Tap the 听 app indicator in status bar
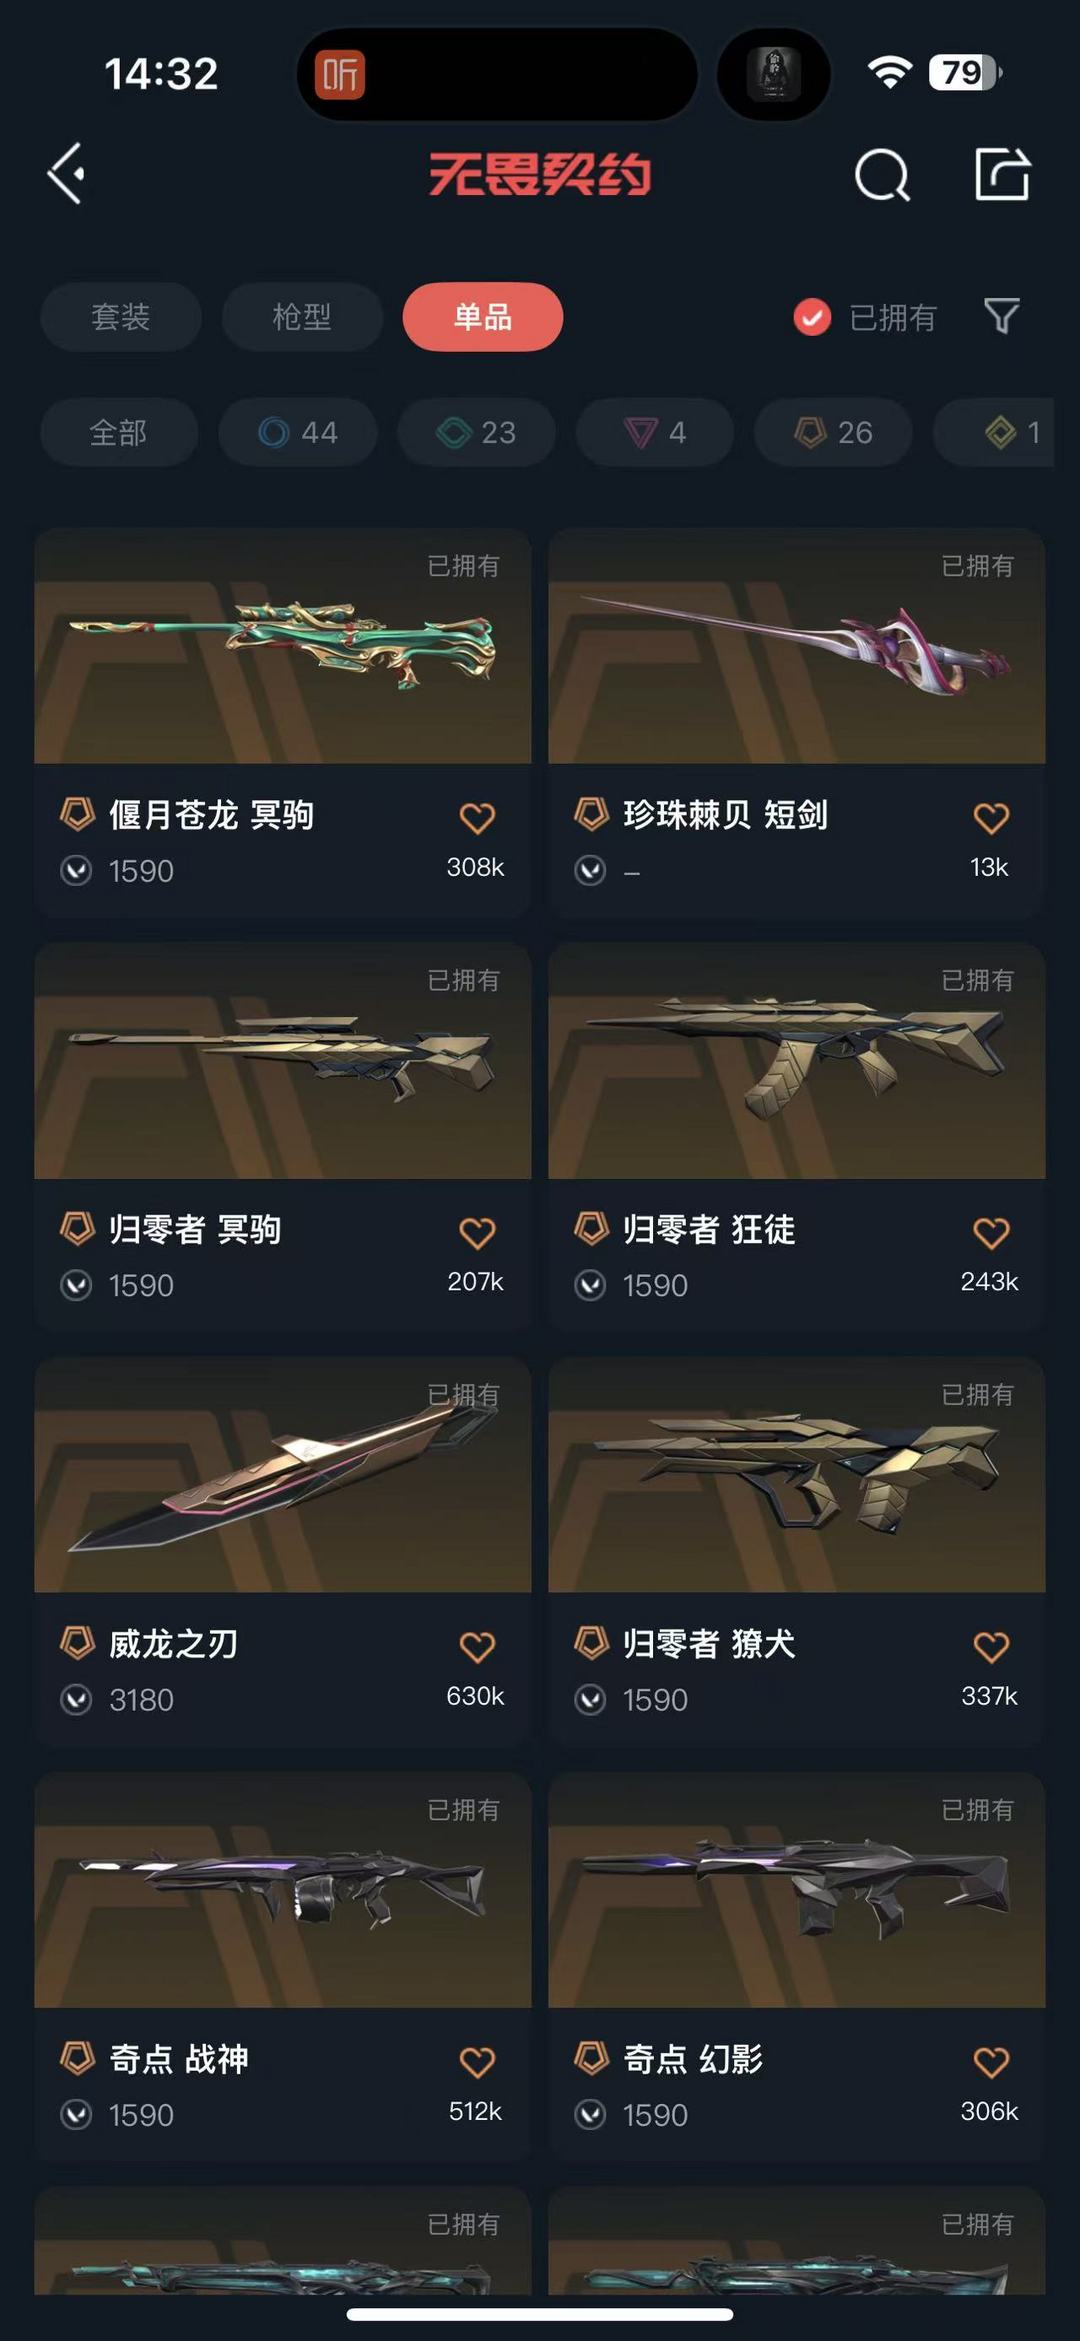This screenshot has height=2341, width=1080. (340, 75)
